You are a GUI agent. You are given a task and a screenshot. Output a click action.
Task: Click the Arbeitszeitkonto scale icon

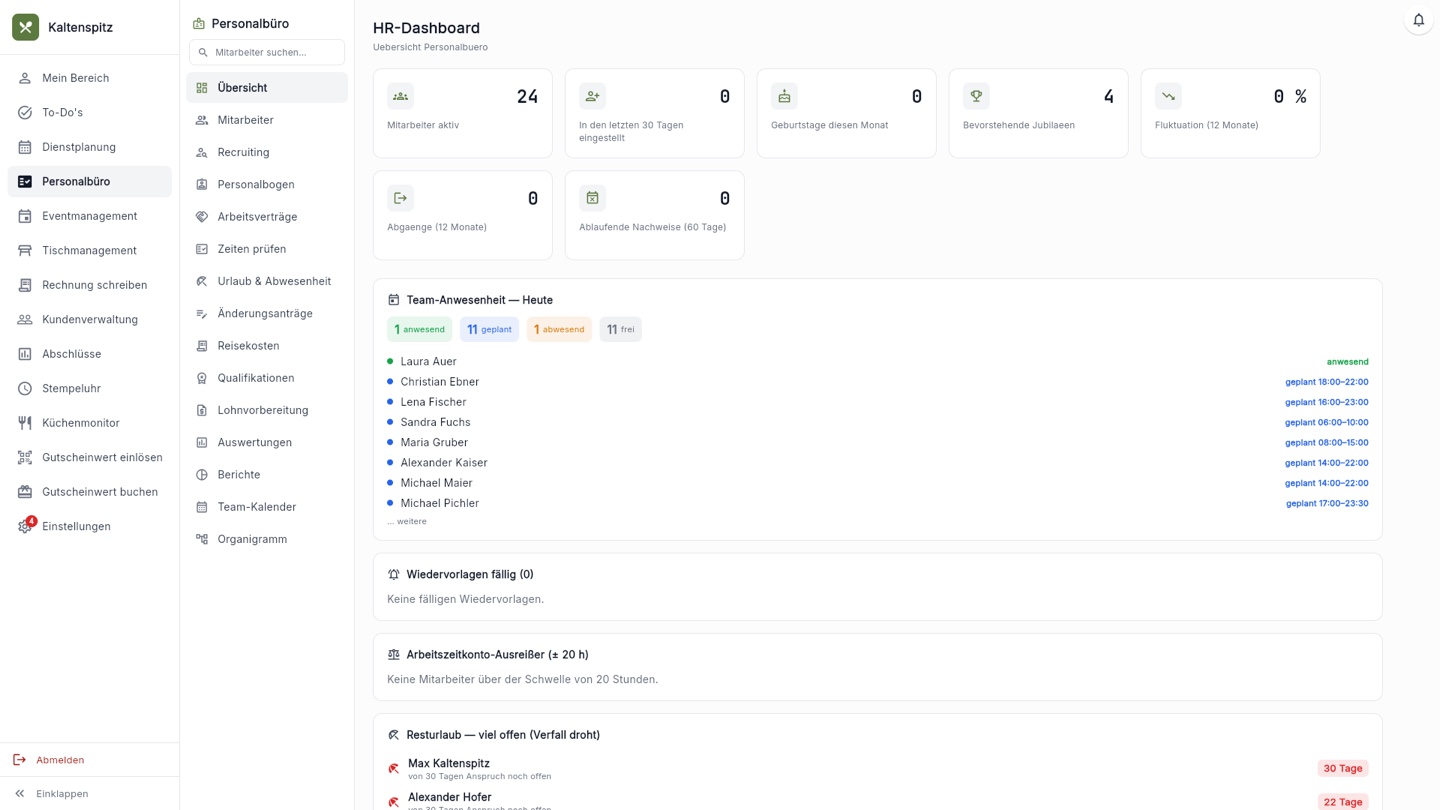click(394, 655)
